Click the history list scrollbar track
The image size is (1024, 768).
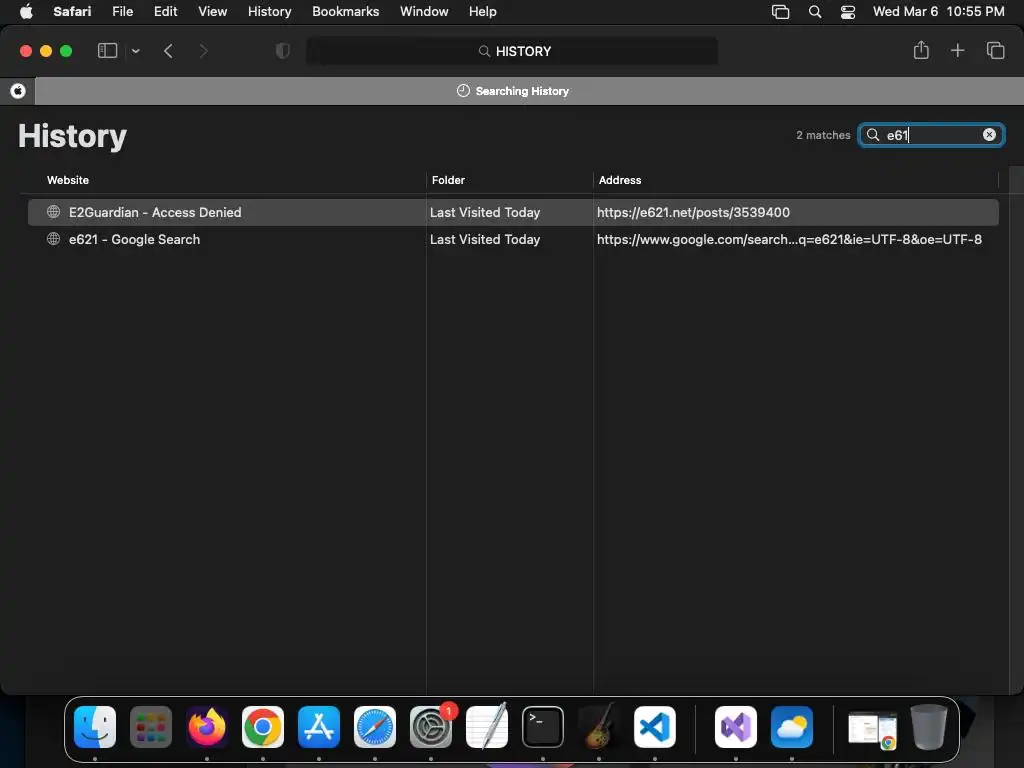tap(1016, 430)
